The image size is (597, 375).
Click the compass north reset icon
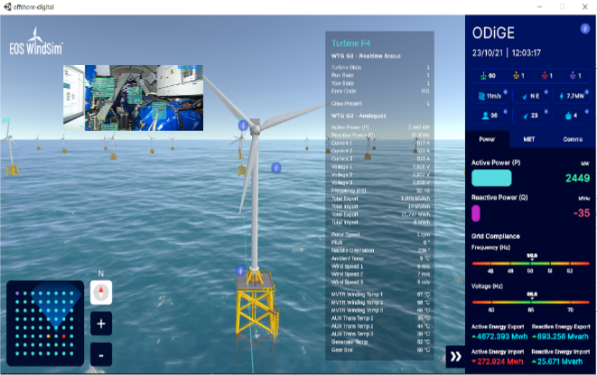tap(101, 292)
